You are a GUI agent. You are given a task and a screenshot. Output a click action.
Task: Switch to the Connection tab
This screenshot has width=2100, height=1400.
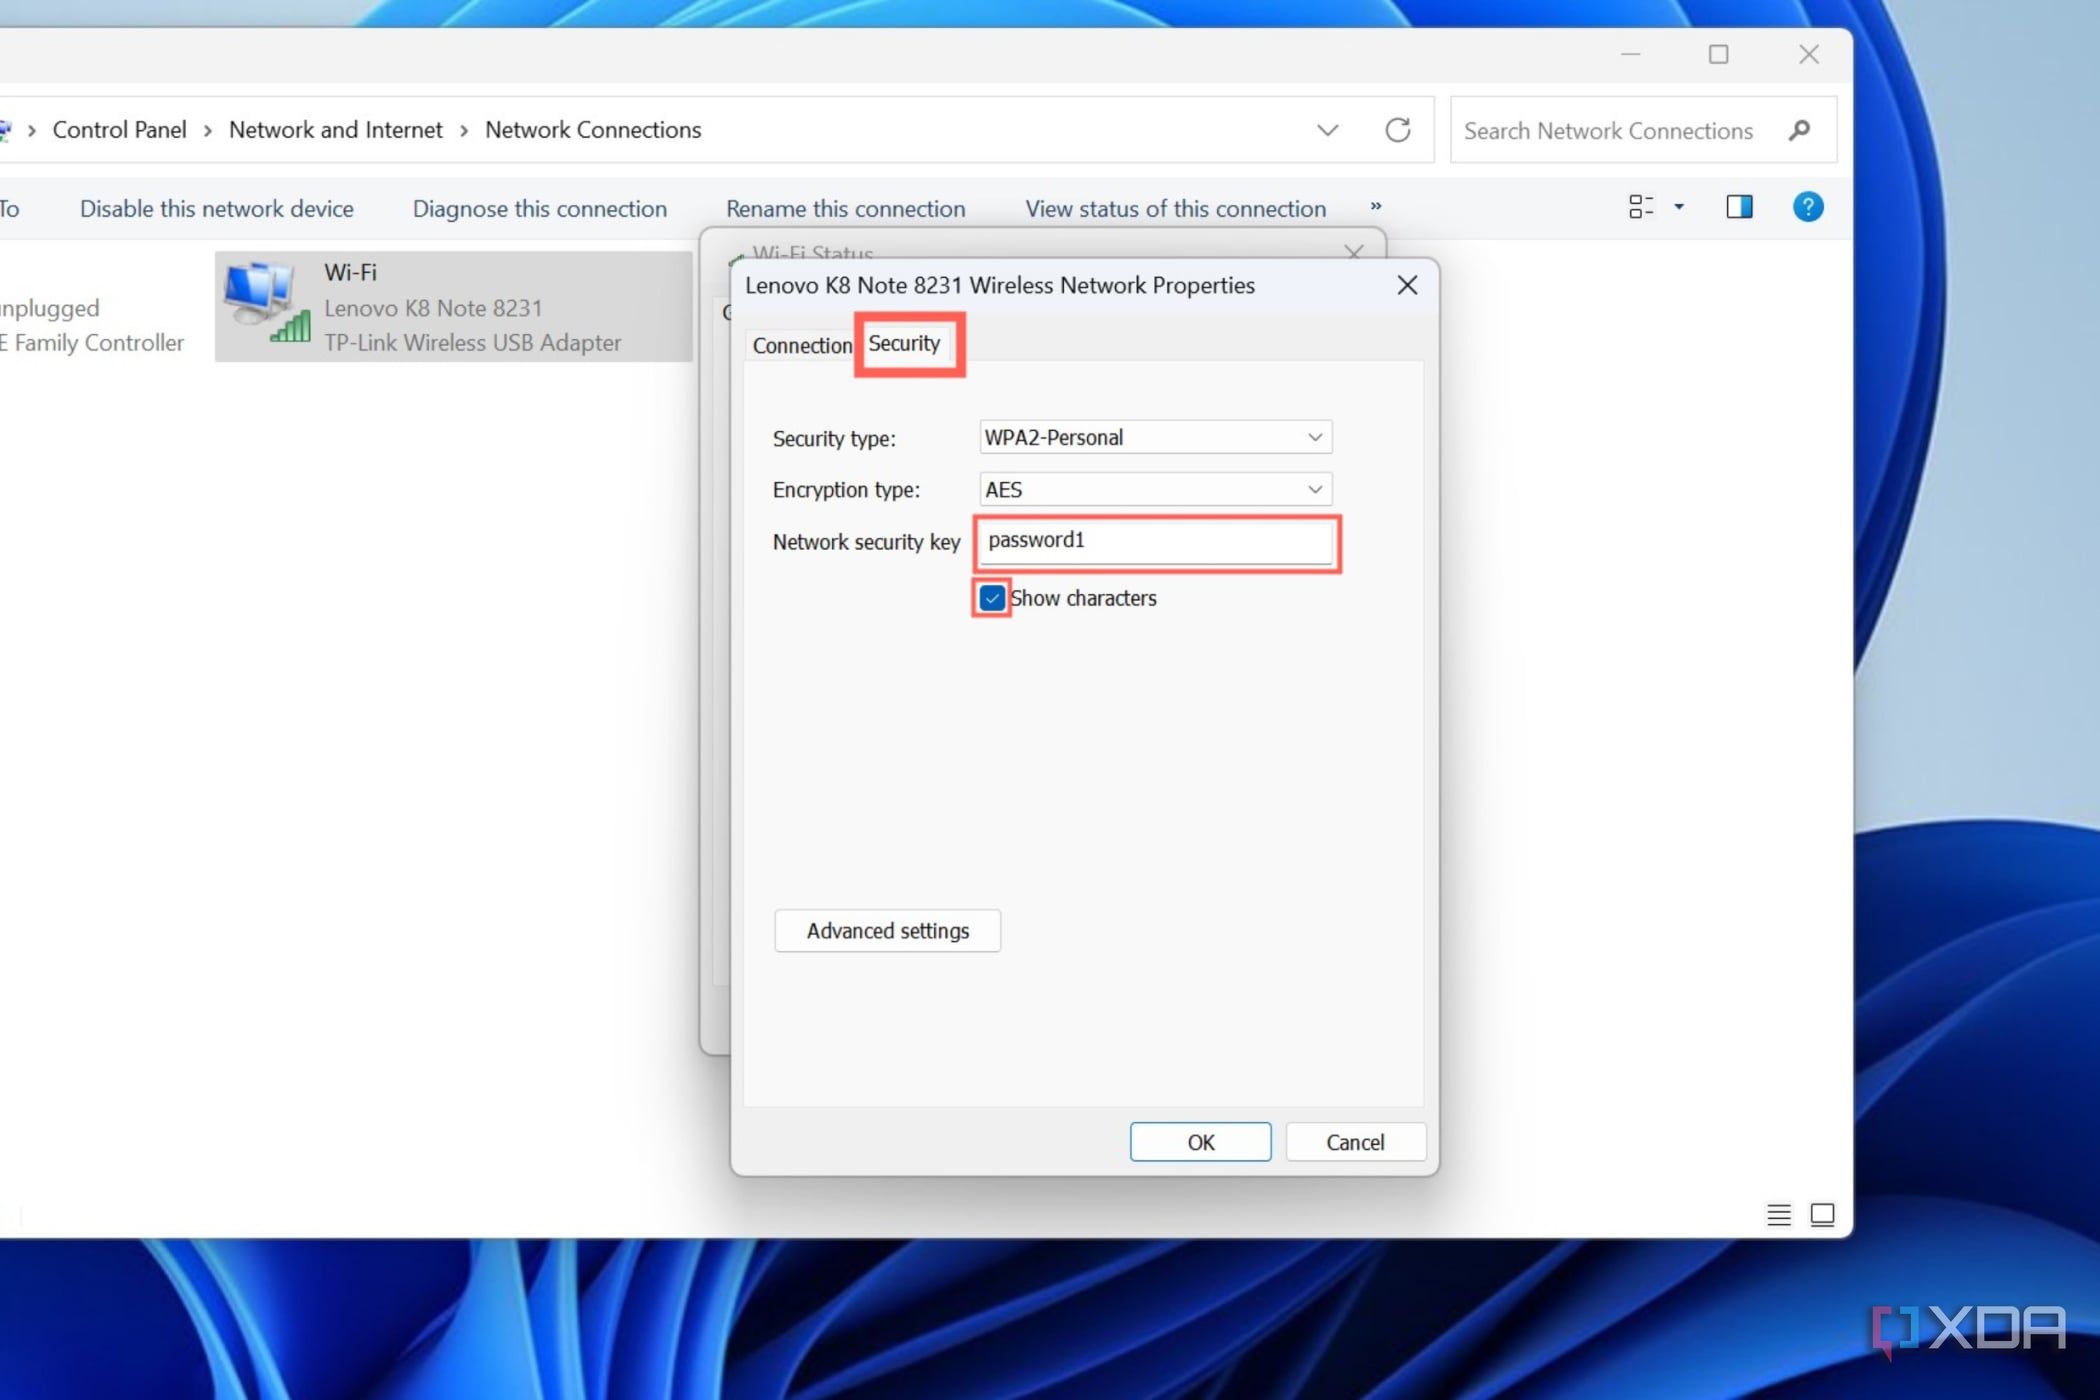pos(800,345)
